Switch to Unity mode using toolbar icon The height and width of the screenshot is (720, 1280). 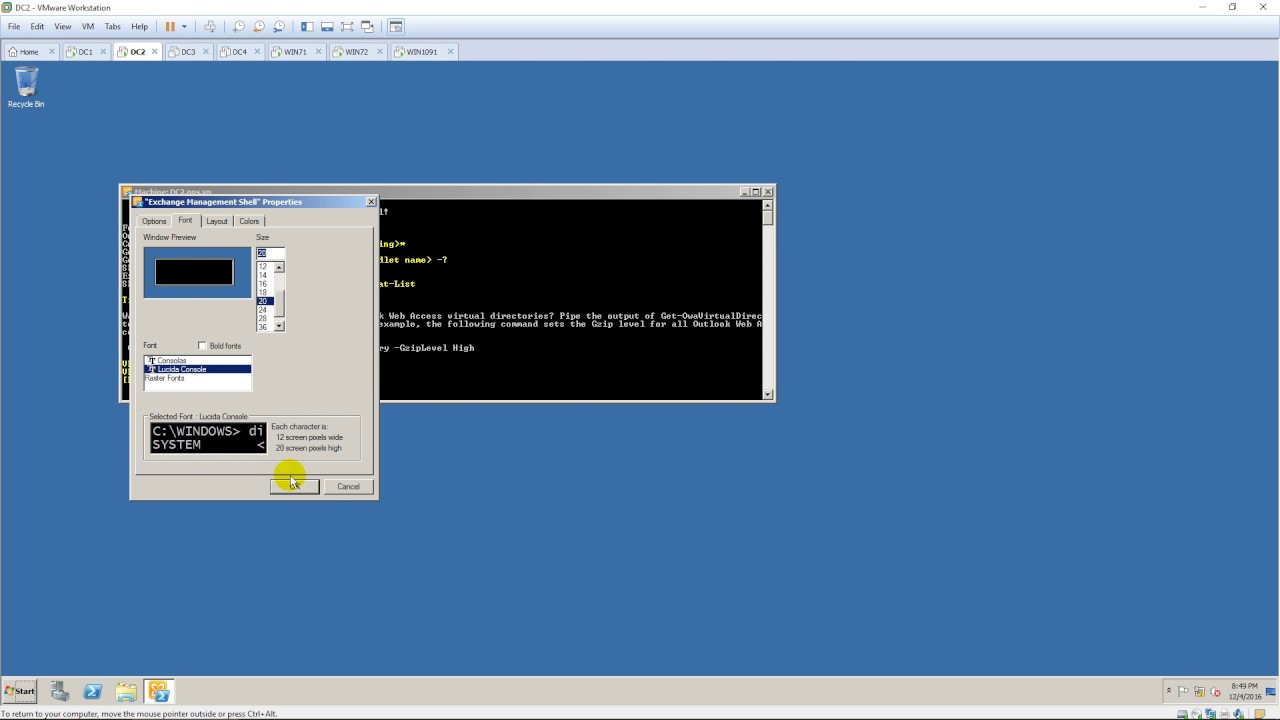pyautogui.click(x=367, y=26)
